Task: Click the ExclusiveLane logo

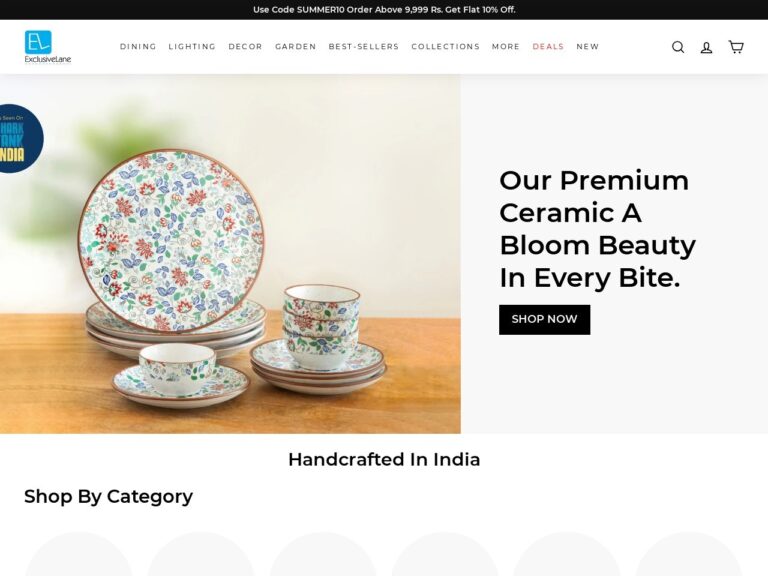Action: point(48,47)
